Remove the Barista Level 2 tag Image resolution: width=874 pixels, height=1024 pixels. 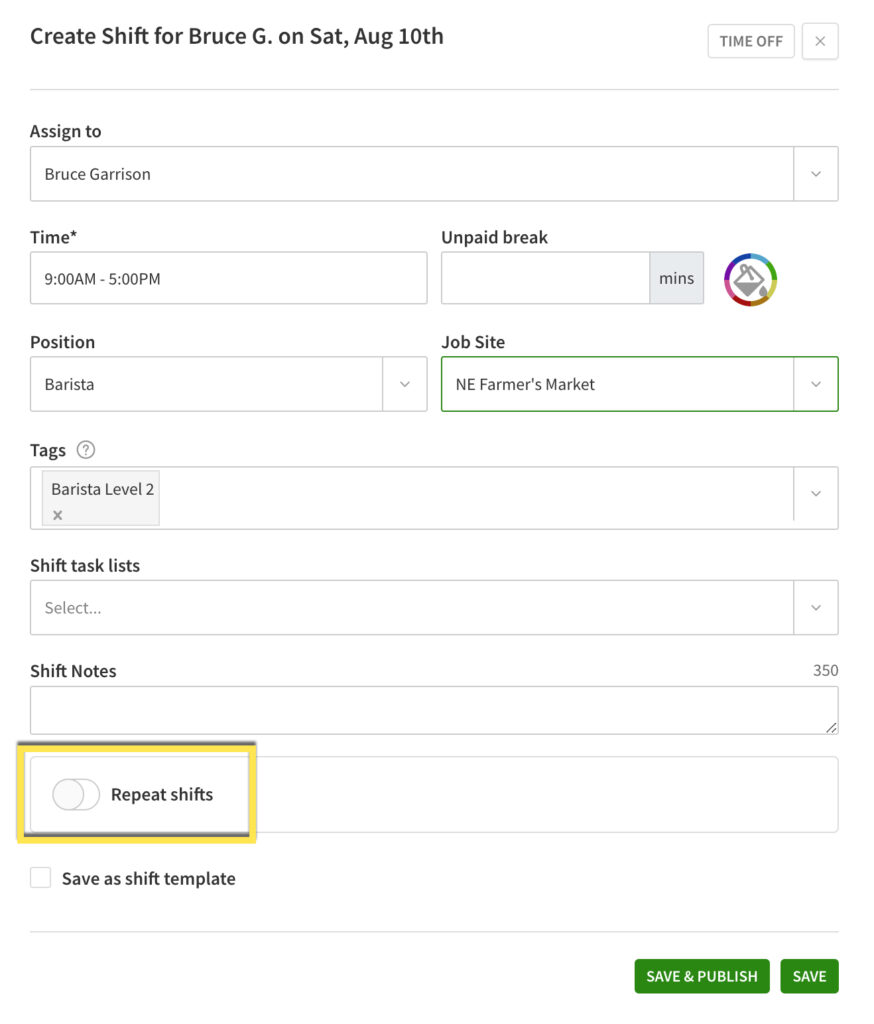click(x=58, y=515)
